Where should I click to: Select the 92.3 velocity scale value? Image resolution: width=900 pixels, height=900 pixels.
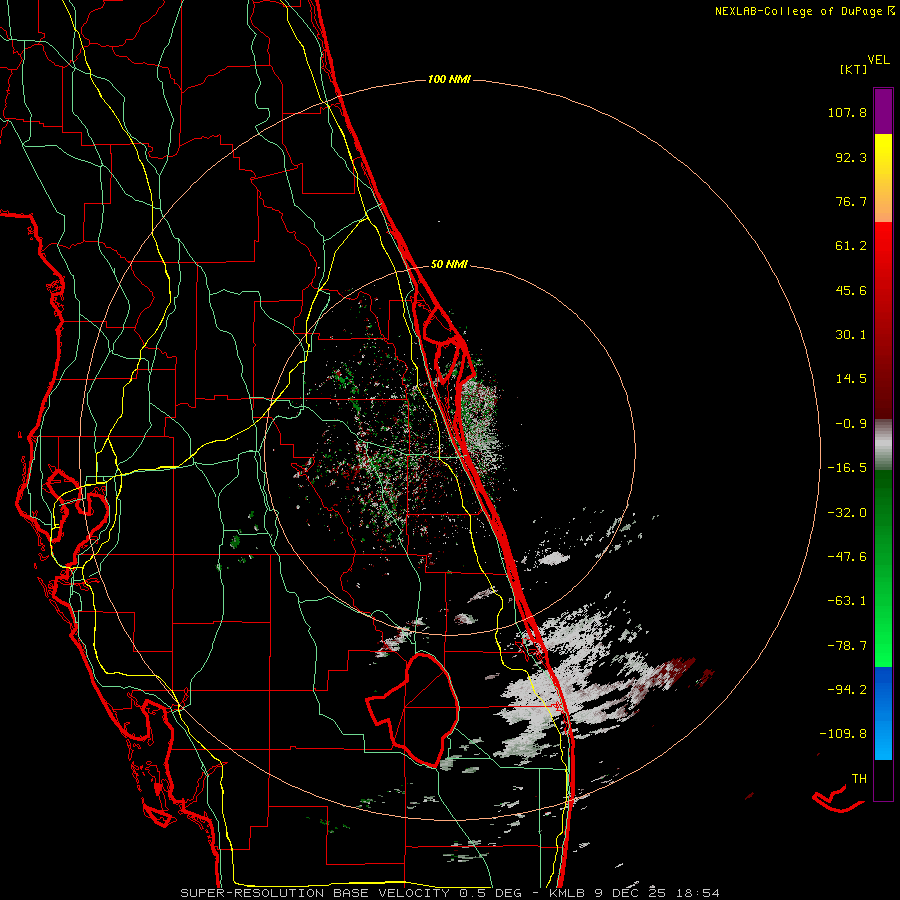tap(851, 157)
